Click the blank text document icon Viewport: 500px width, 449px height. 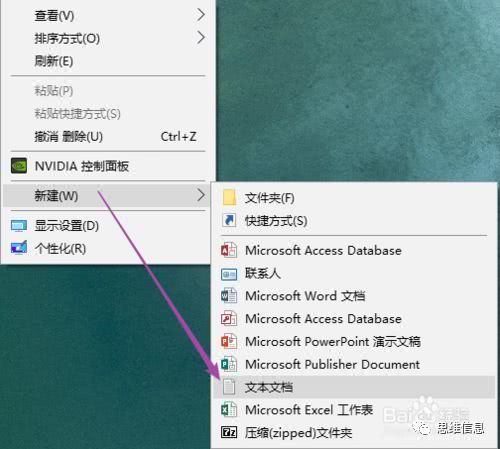(229, 387)
